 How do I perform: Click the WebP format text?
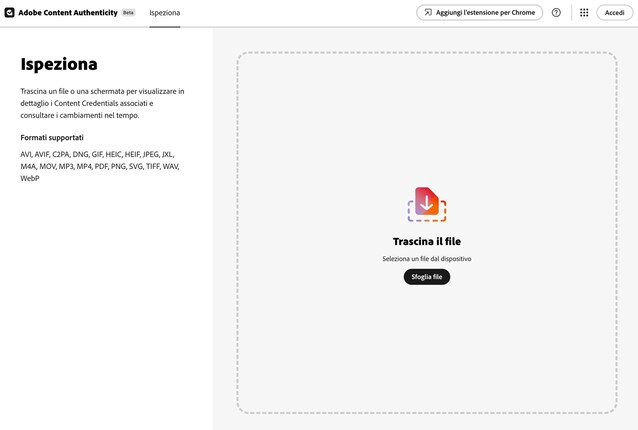pyautogui.click(x=30, y=178)
